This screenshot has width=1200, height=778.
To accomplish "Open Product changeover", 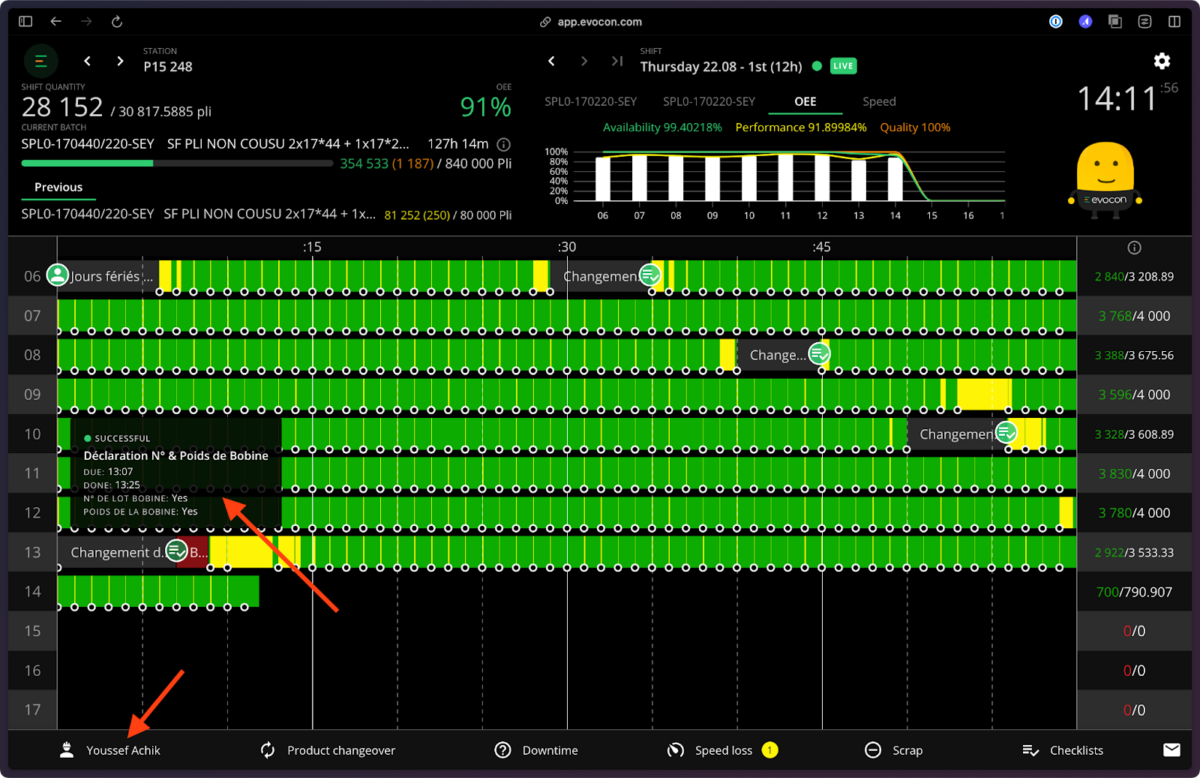I will [328, 750].
